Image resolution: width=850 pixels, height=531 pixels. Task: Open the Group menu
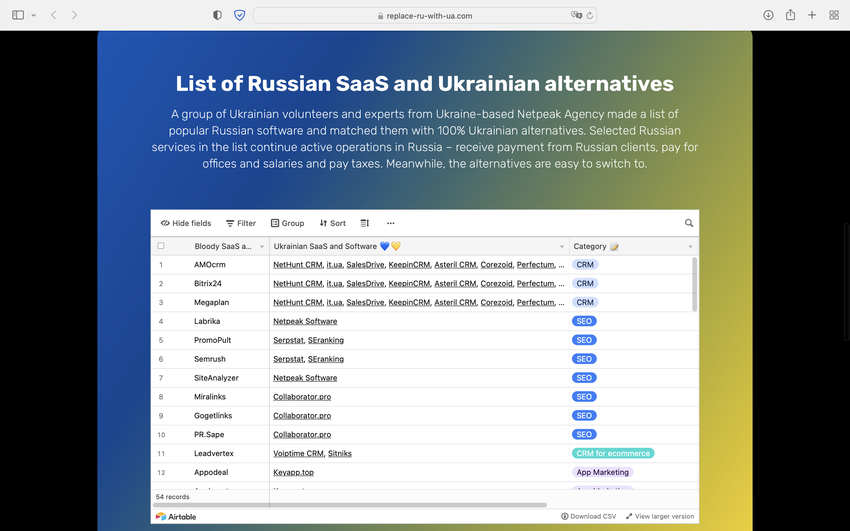[x=287, y=223]
